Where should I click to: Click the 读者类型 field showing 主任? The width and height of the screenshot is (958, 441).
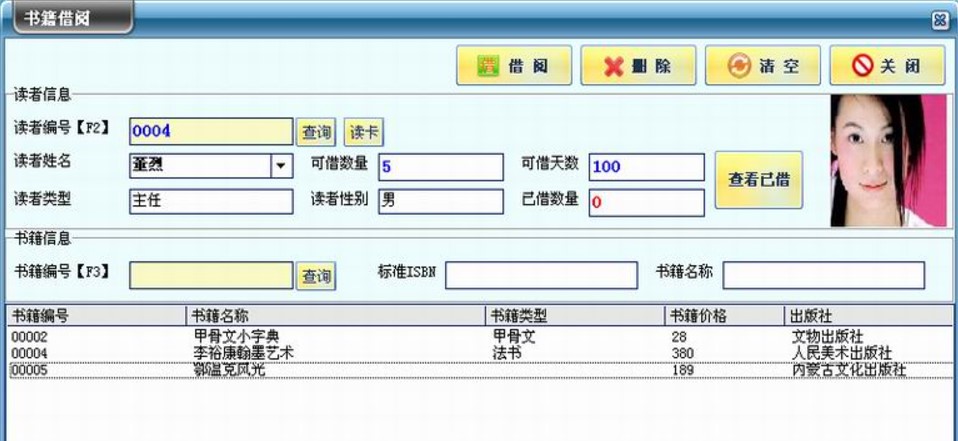[211, 202]
